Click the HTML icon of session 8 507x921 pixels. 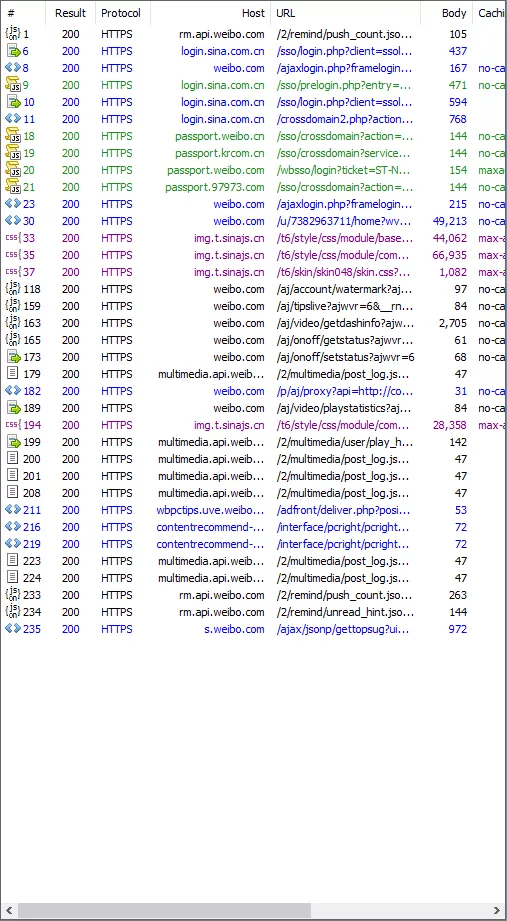click(x=12, y=68)
